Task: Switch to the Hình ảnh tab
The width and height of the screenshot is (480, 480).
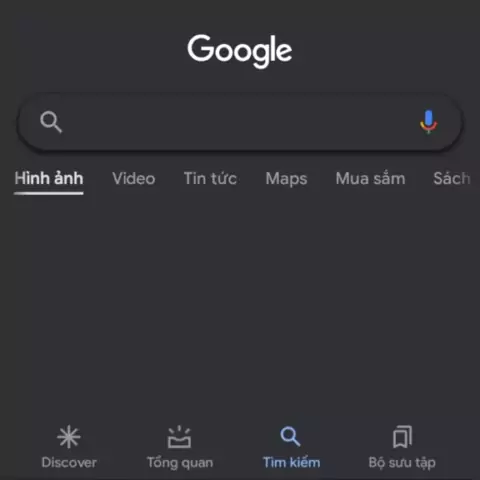Action: pos(49,178)
